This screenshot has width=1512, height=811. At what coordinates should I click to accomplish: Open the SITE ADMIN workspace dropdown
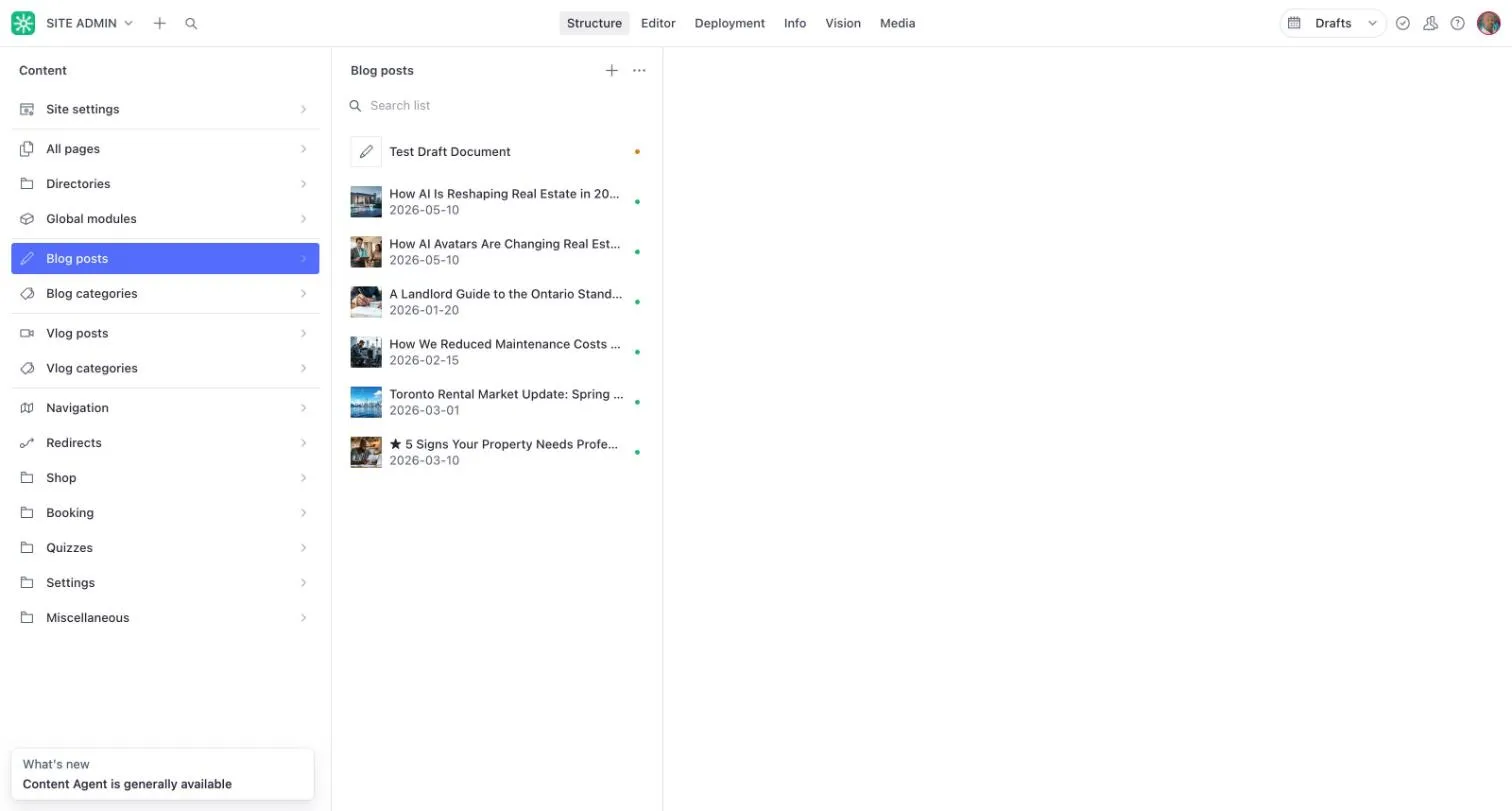(x=90, y=23)
